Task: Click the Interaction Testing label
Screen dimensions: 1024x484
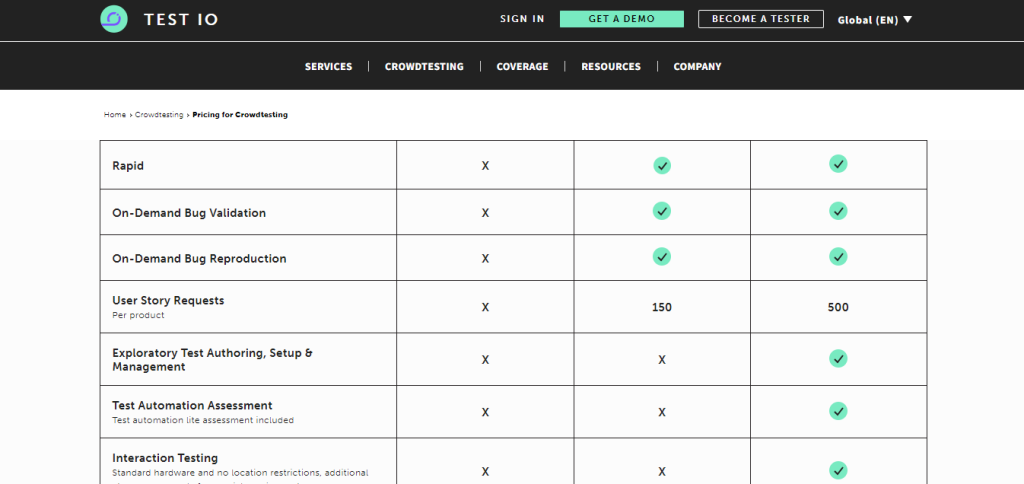Action: click(x=165, y=458)
